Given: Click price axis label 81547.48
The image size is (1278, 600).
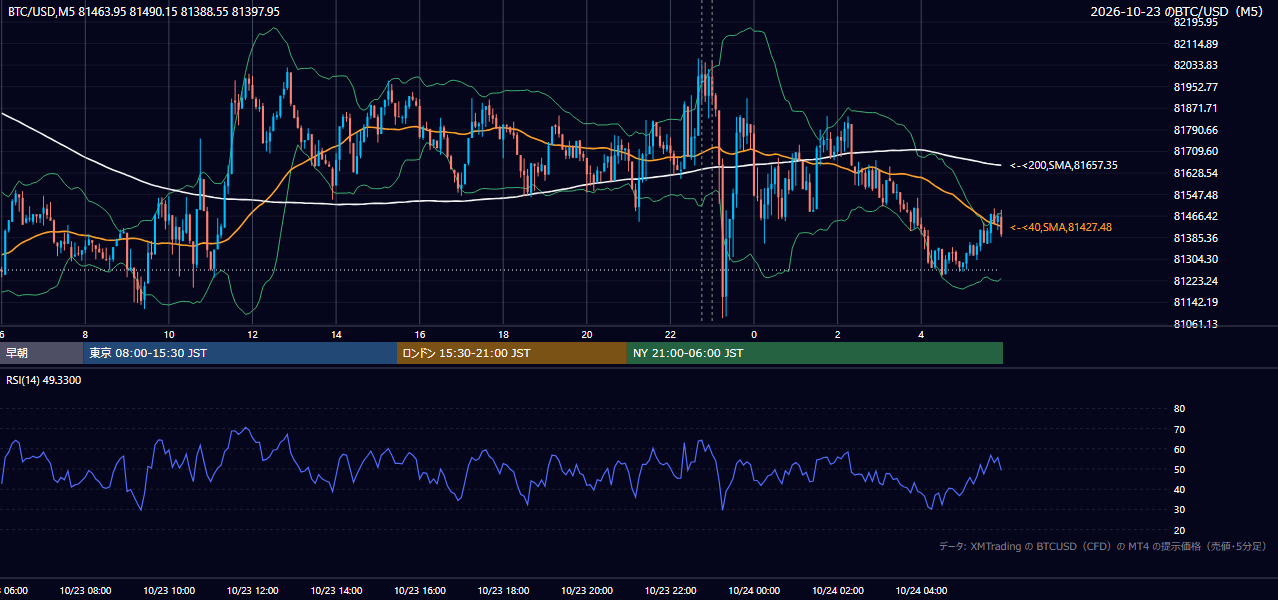Looking at the screenshot, I should click(1196, 195).
